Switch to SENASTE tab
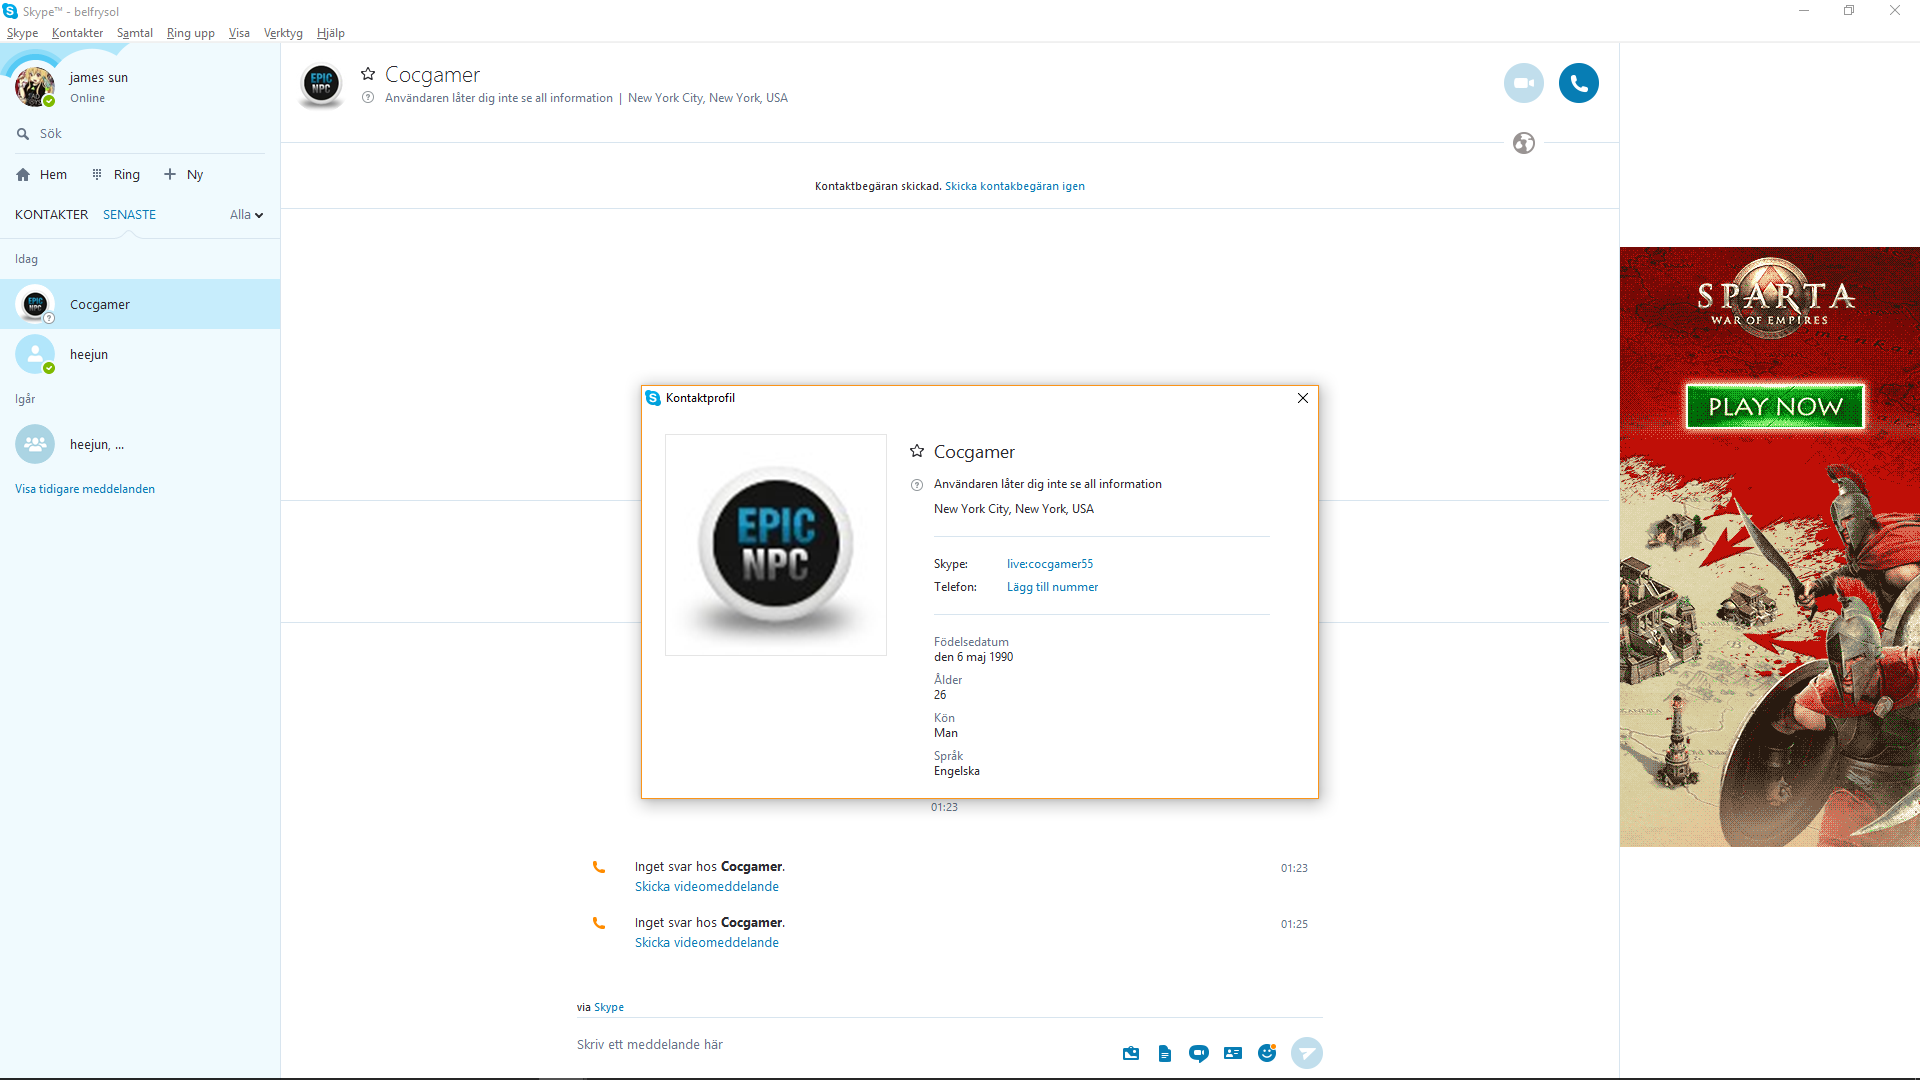Image resolution: width=1920 pixels, height=1080 pixels. click(129, 215)
